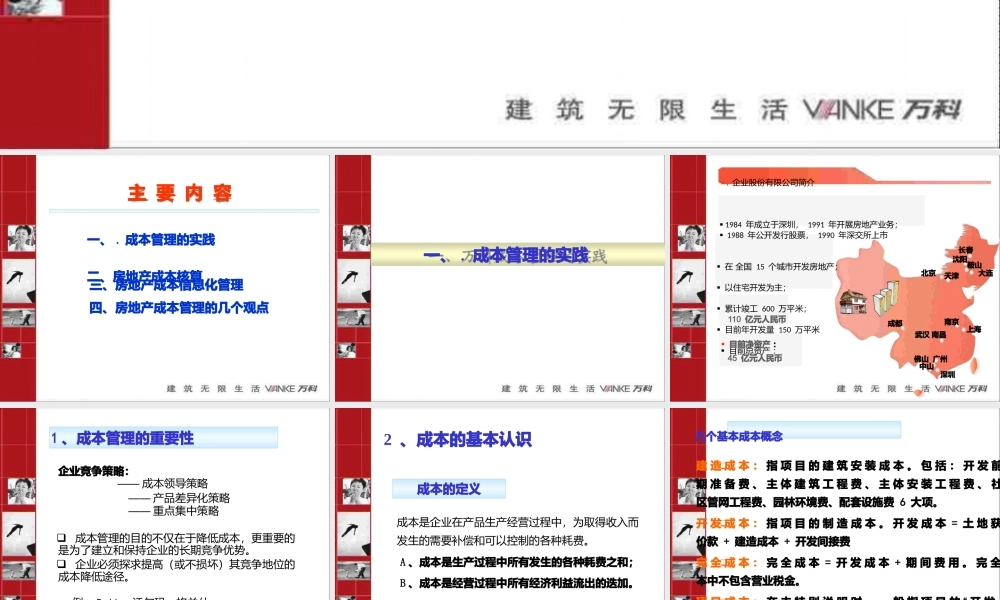Click the 建造成本 orange term
This screenshot has height=600, width=1000.
point(727,466)
